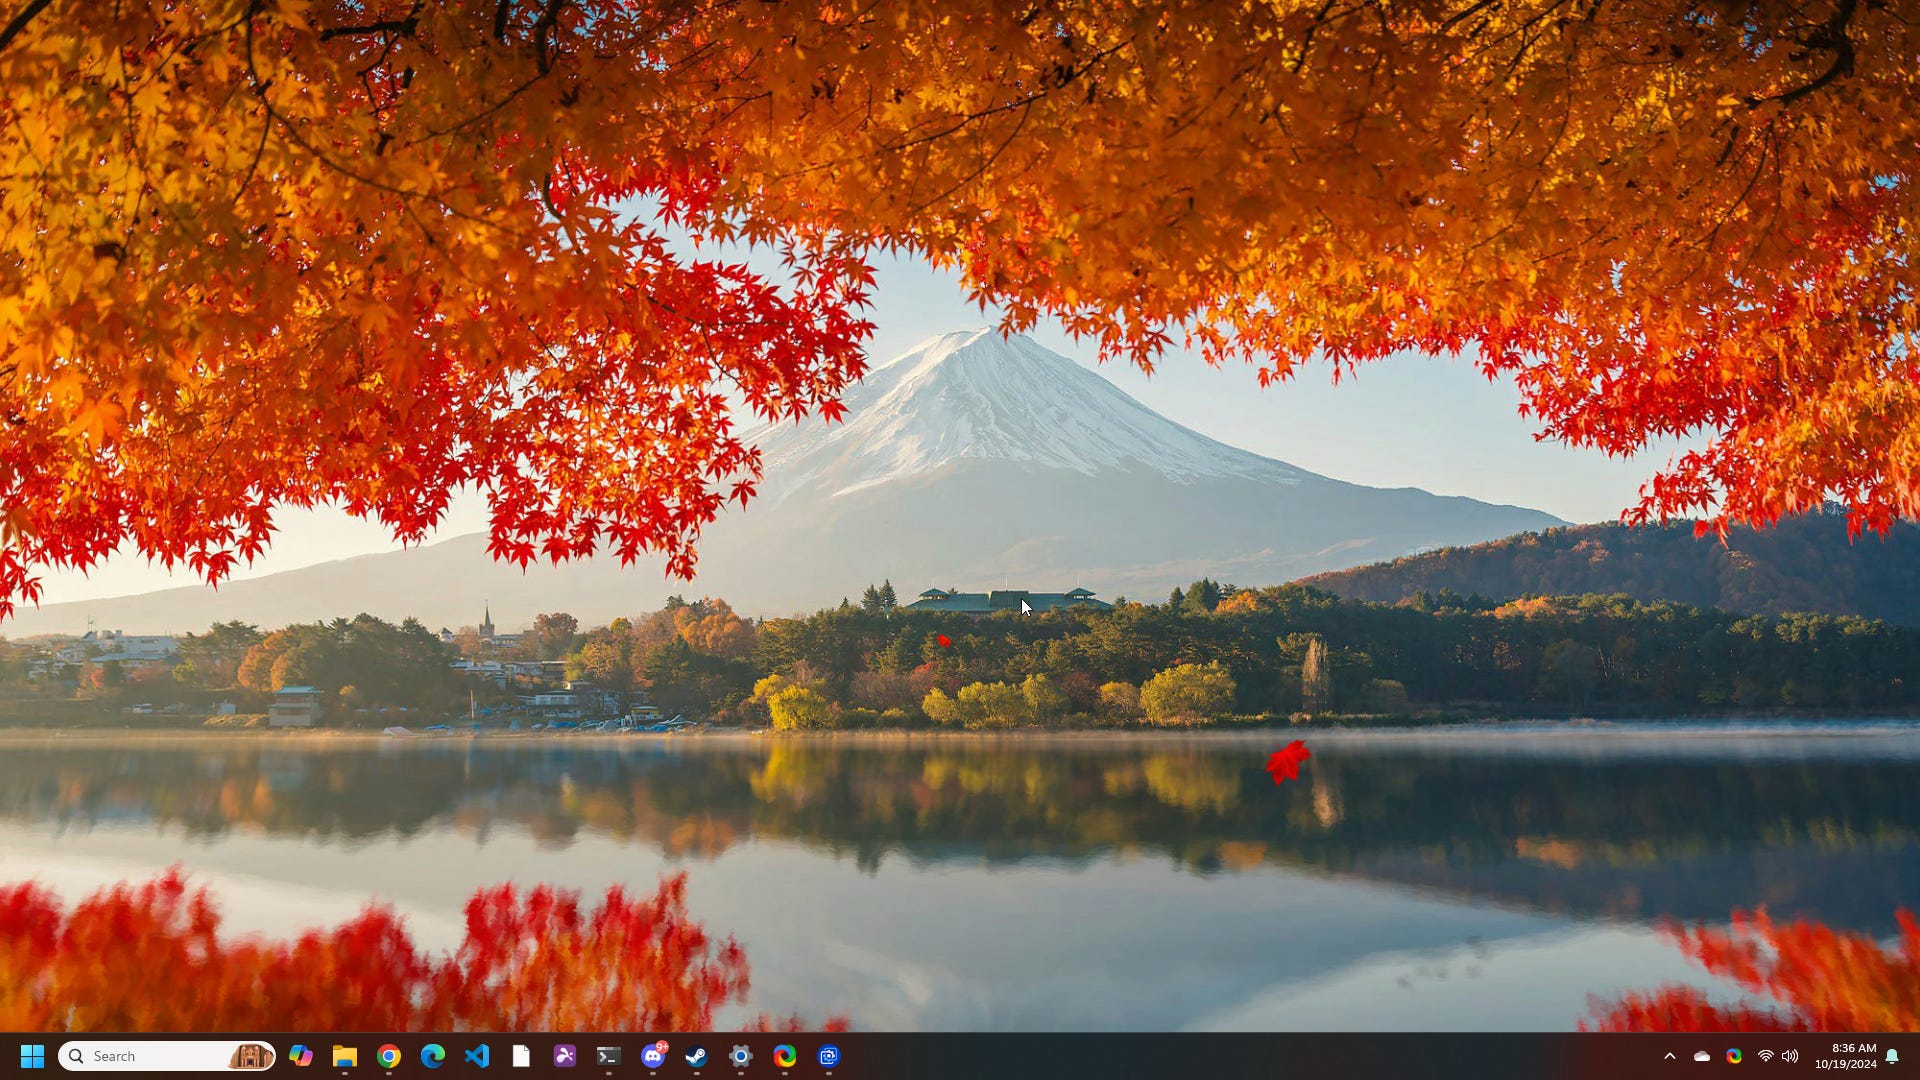Image resolution: width=1920 pixels, height=1080 pixels.
Task: Launch Steam from the taskbar
Action: tap(697, 1056)
